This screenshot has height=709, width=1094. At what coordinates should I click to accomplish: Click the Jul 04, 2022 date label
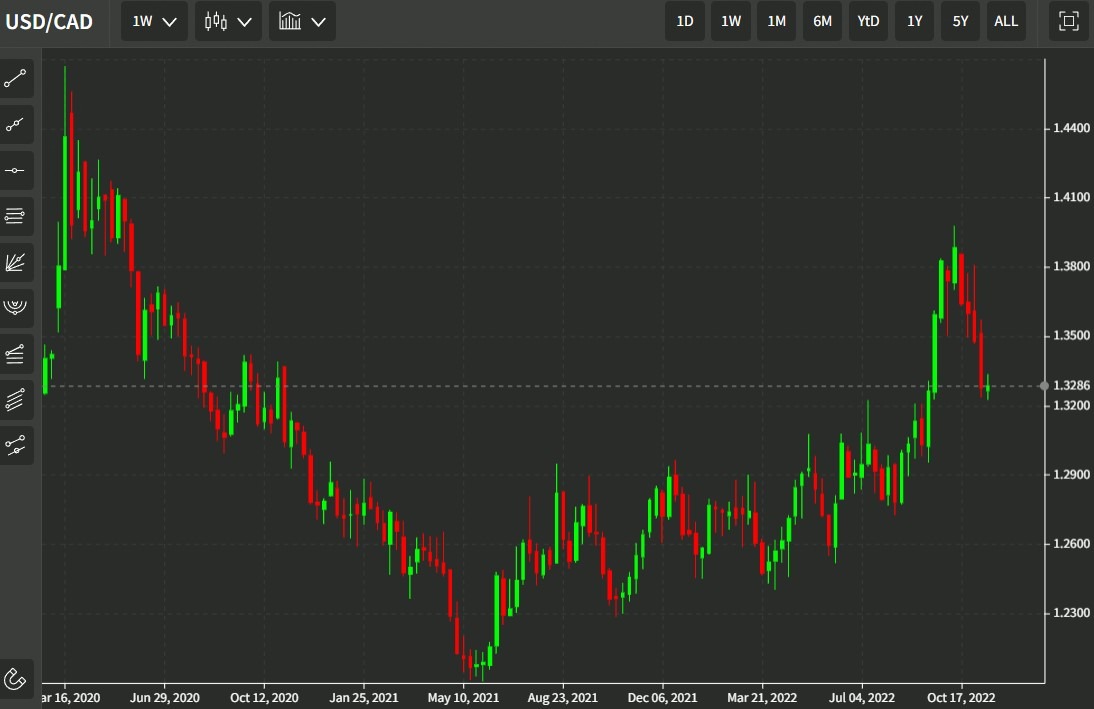pos(862,698)
